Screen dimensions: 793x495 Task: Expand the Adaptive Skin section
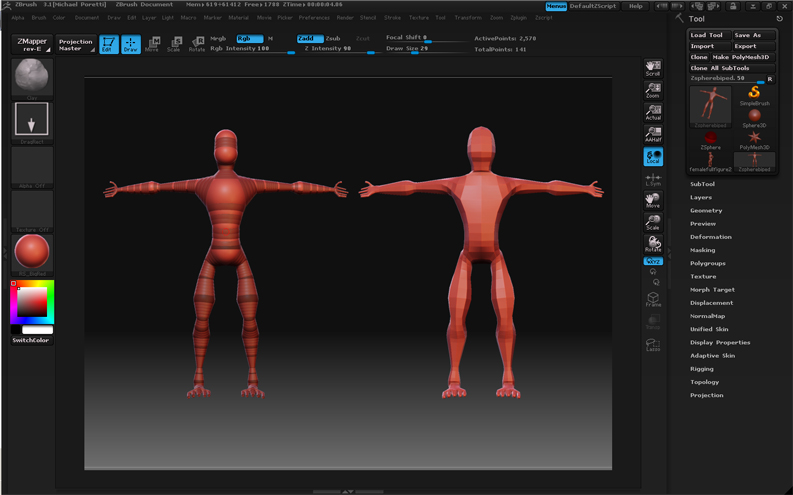[712, 355]
